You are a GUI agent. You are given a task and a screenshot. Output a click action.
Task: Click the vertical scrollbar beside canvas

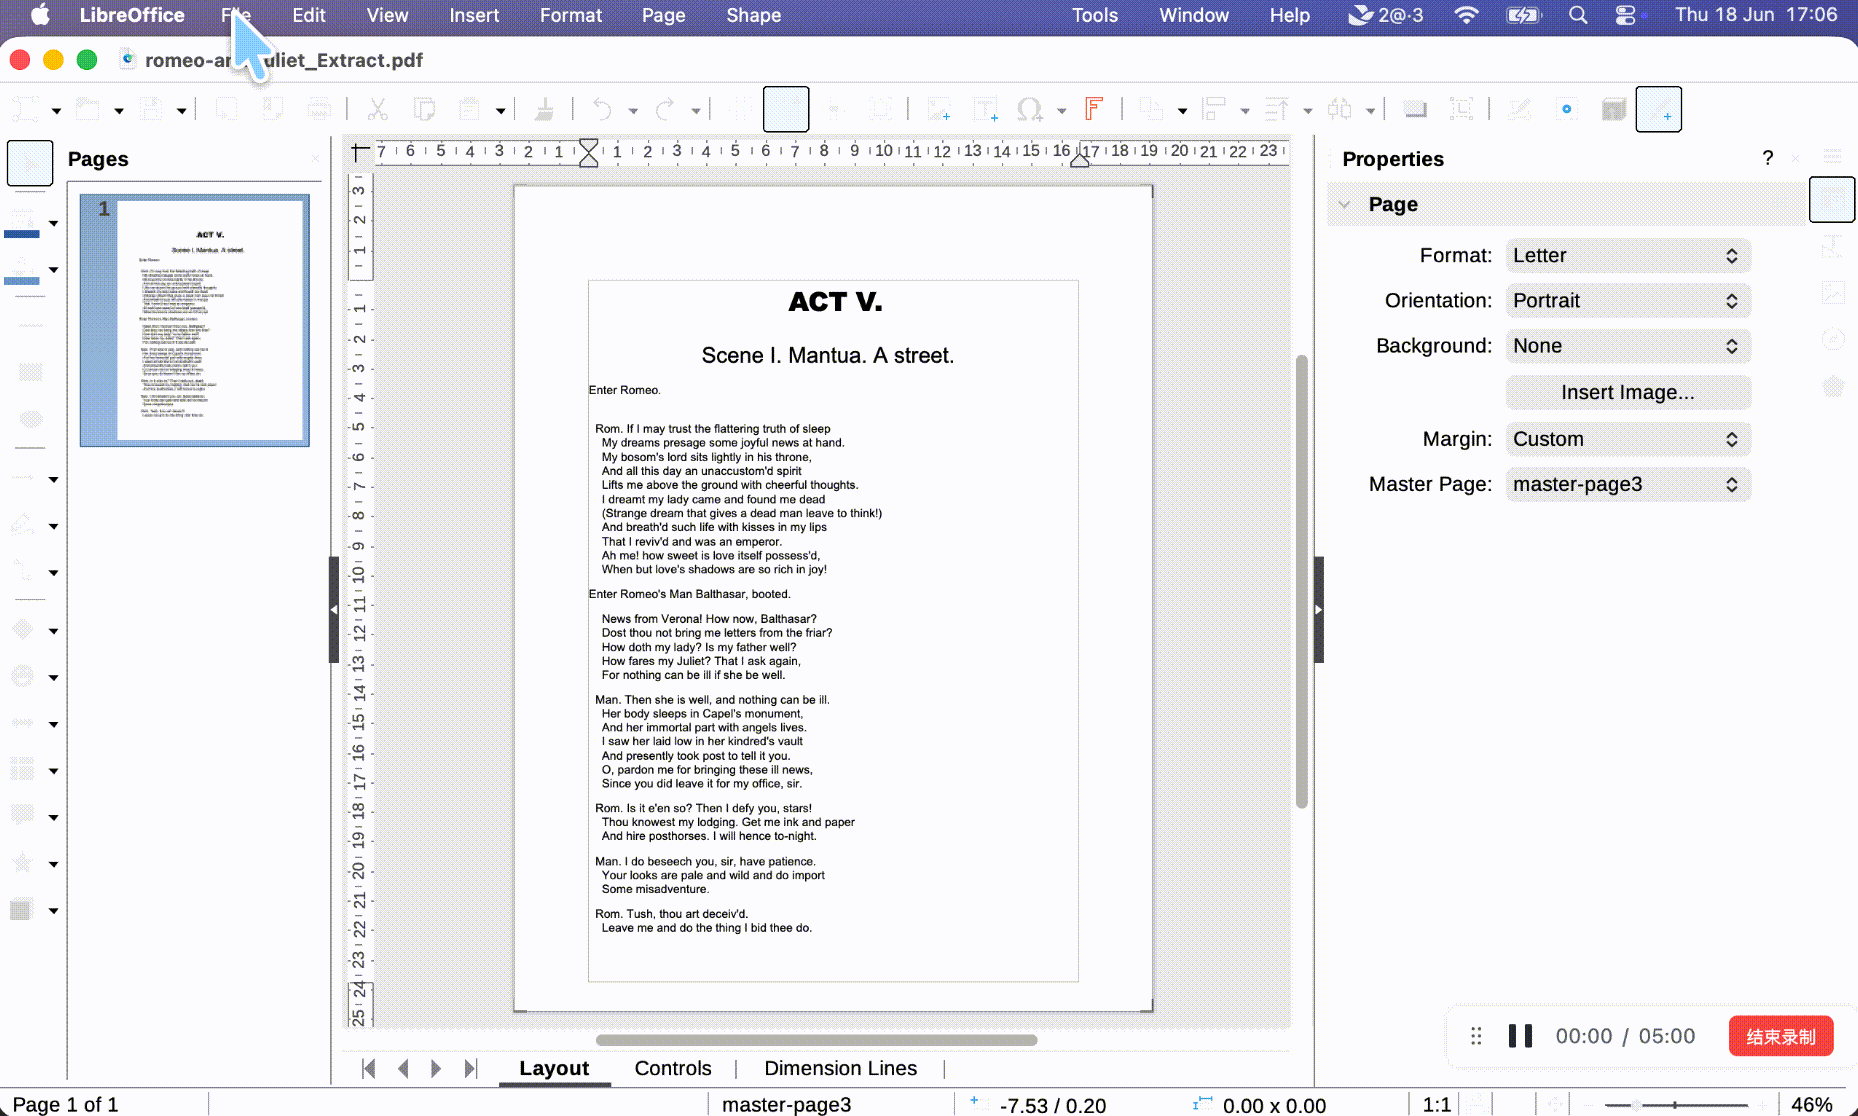1301,581
